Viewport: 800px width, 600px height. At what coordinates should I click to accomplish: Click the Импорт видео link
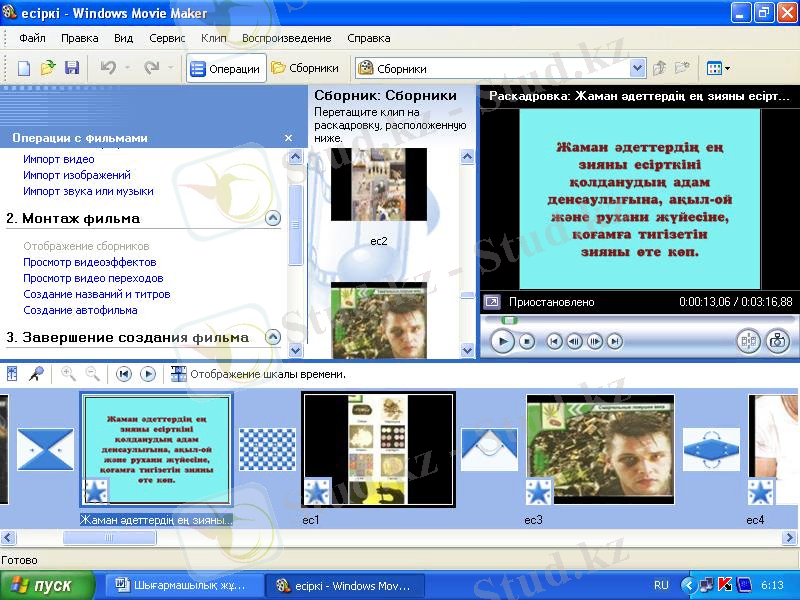[x=59, y=159]
